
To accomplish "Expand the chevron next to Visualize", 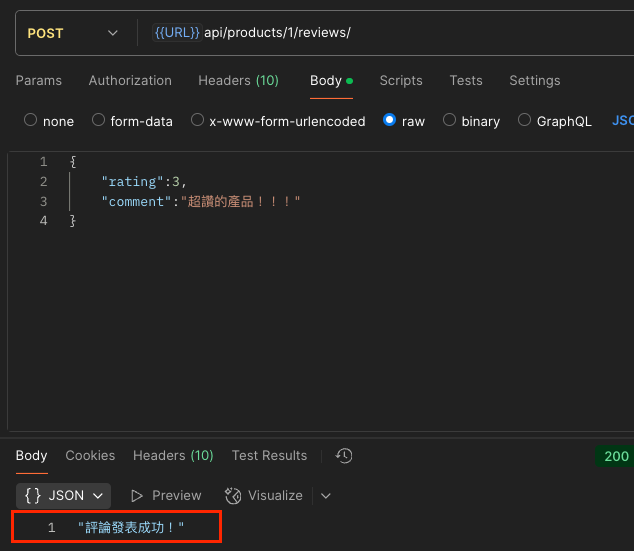I will [x=326, y=495].
